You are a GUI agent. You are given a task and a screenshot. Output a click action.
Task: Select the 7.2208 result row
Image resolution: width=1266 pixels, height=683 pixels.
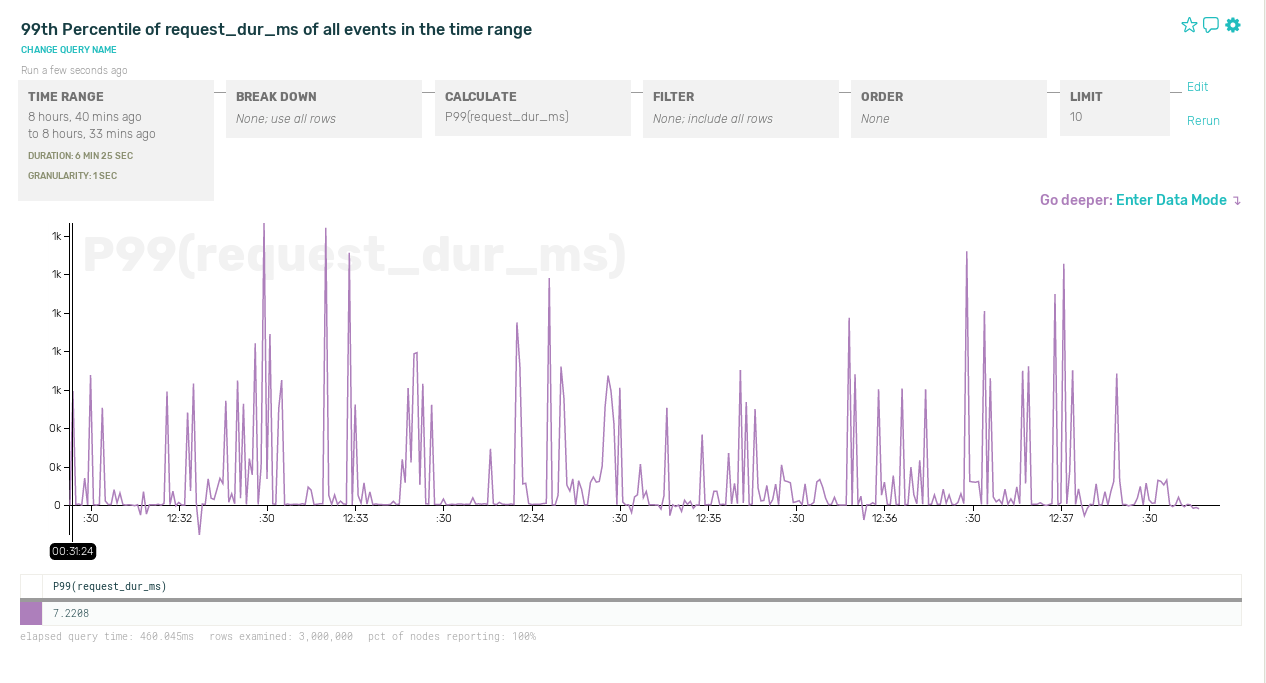(640, 613)
